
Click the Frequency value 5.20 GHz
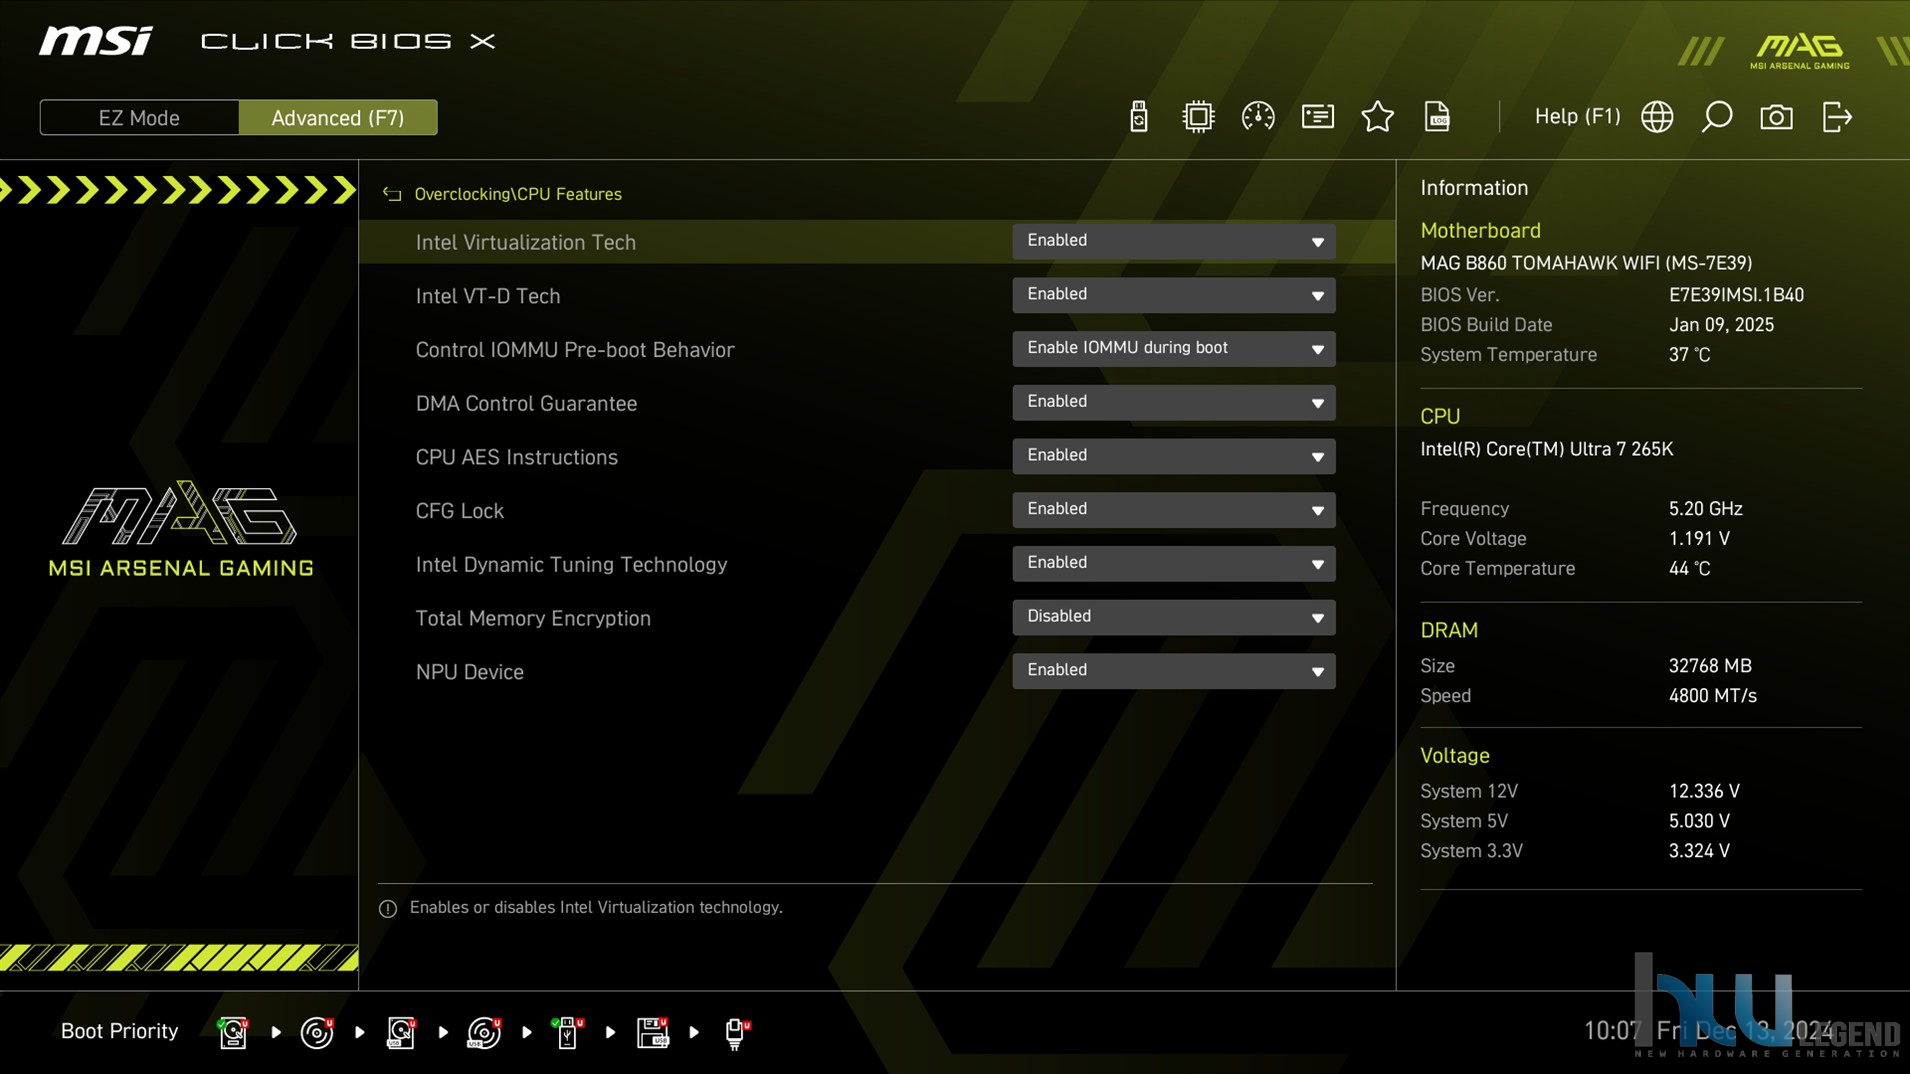[x=1705, y=509]
